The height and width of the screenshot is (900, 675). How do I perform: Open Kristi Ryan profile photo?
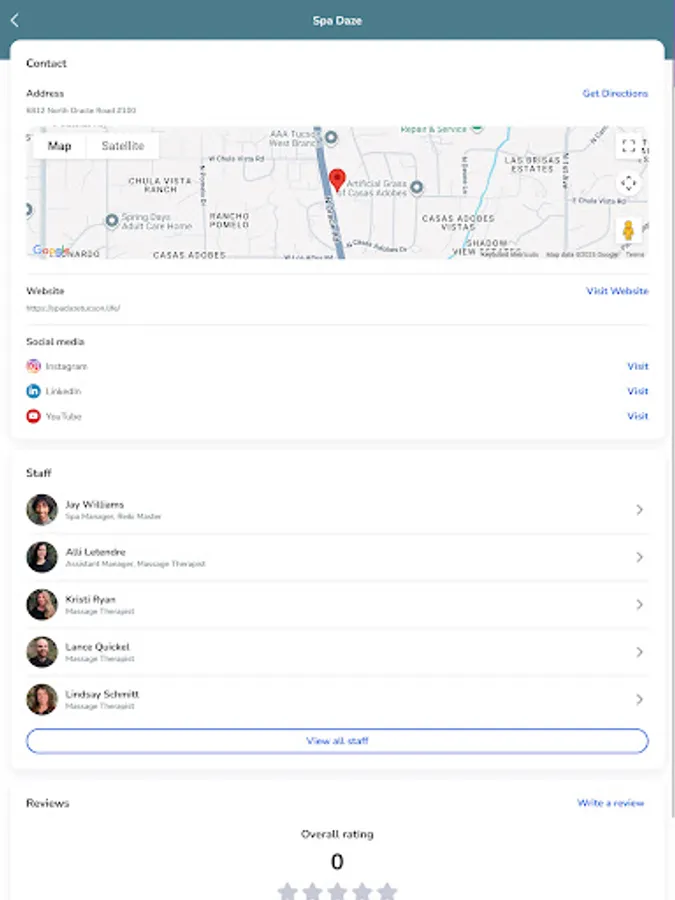point(42,604)
